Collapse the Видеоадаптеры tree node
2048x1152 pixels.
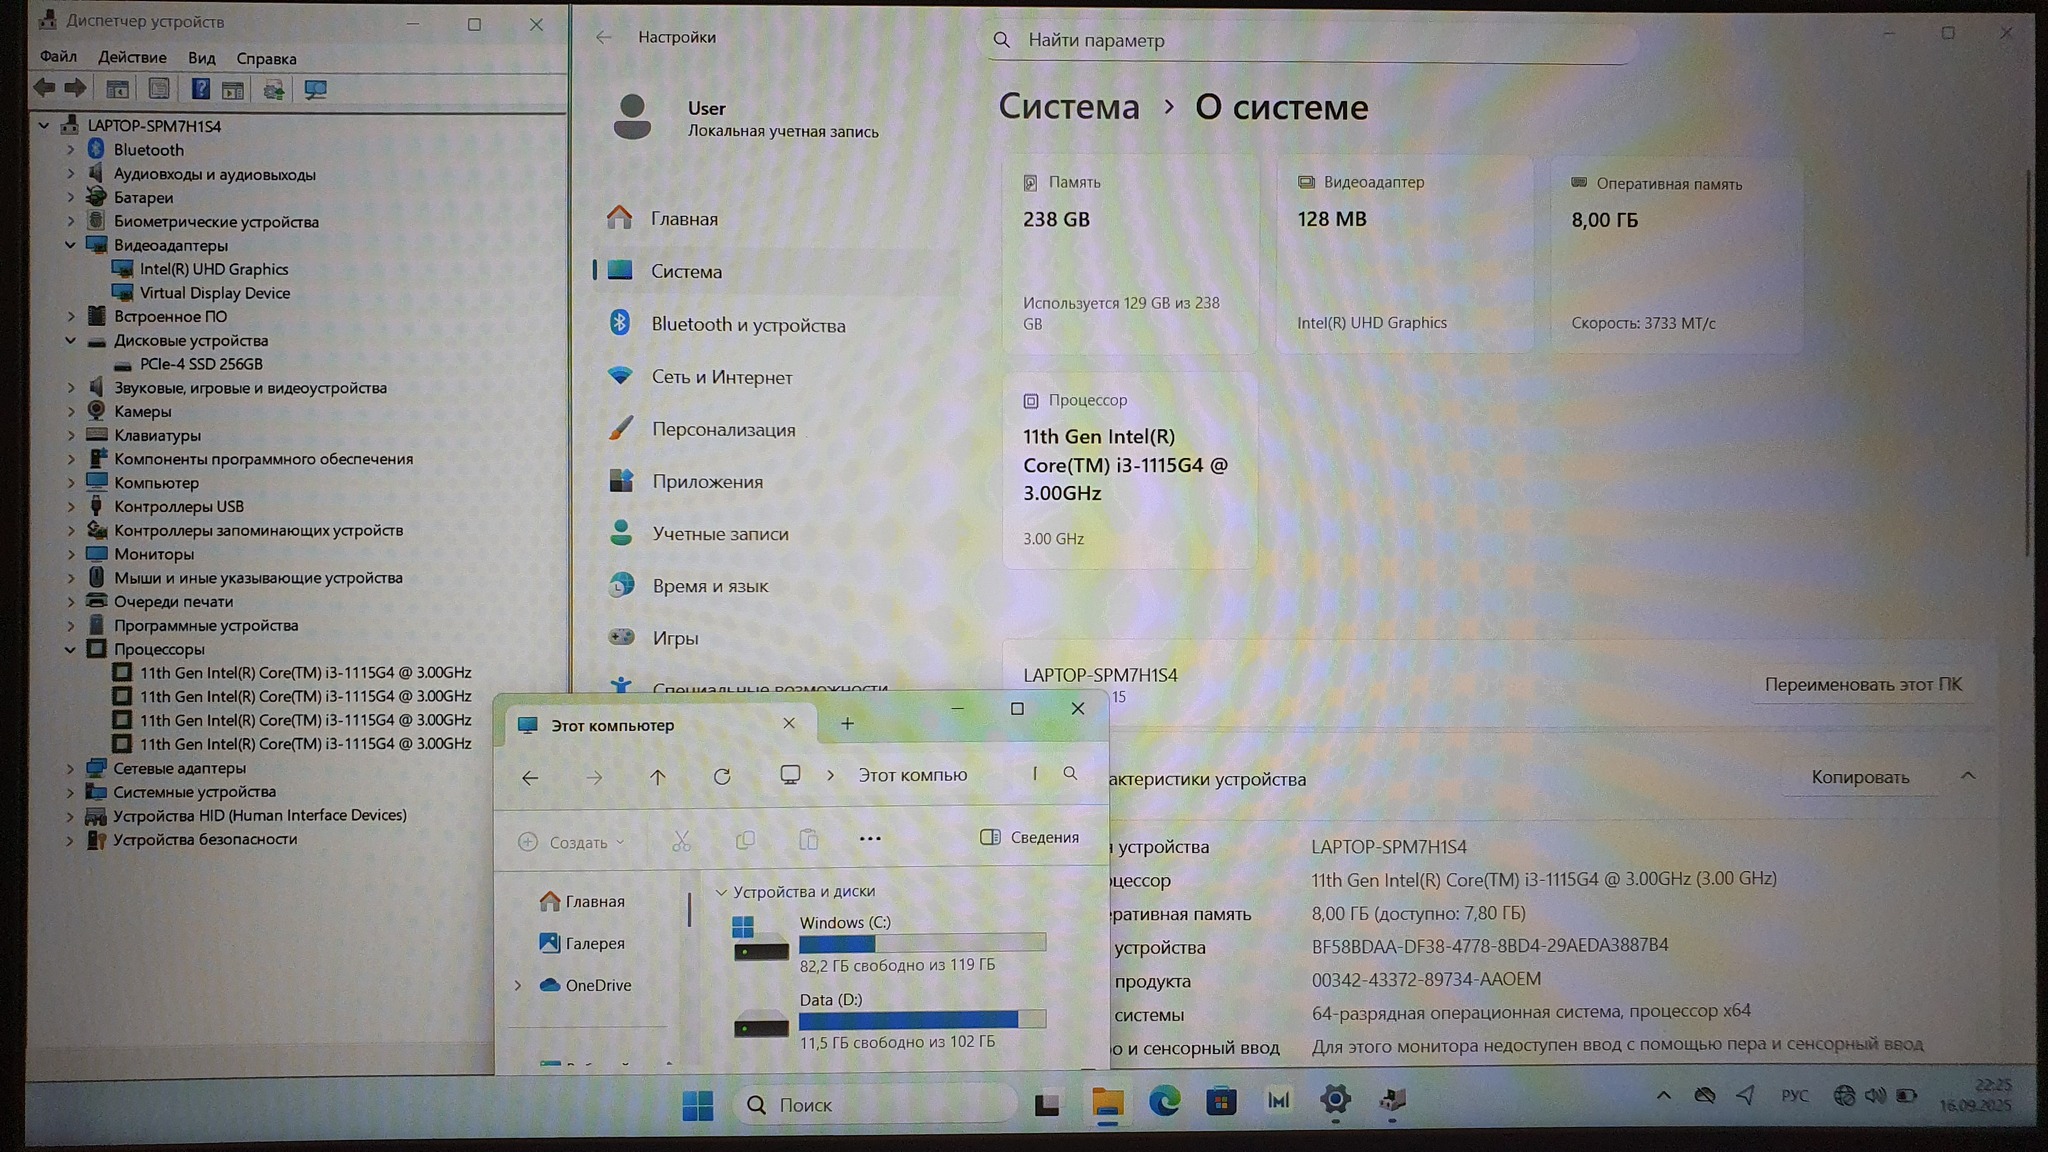click(x=71, y=245)
